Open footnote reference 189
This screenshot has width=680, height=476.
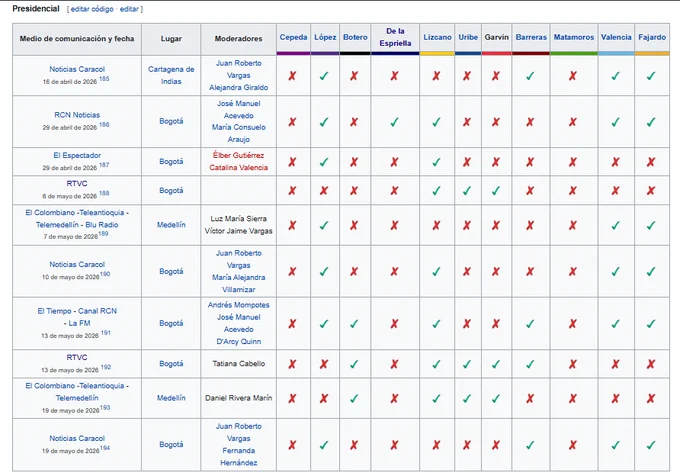[x=103, y=234]
